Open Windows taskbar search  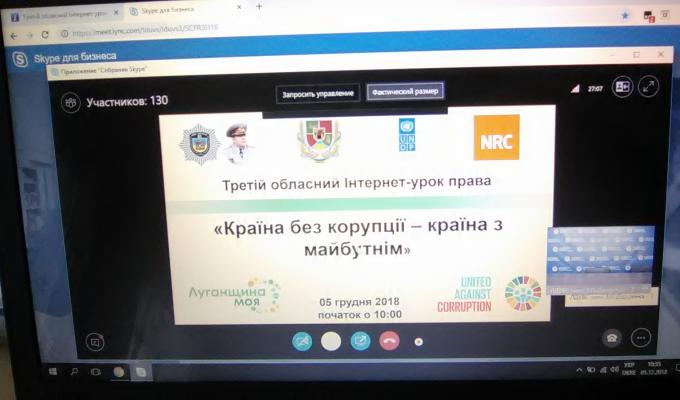click(75, 372)
